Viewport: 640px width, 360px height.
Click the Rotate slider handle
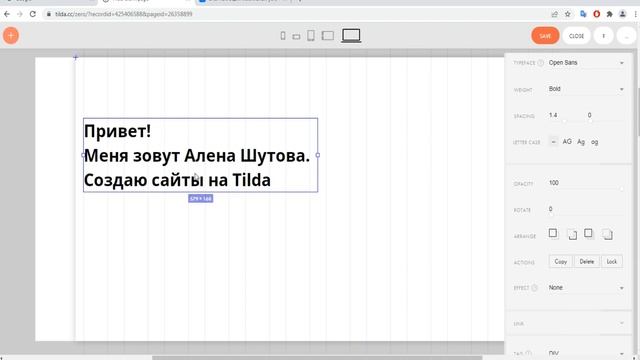551,215
